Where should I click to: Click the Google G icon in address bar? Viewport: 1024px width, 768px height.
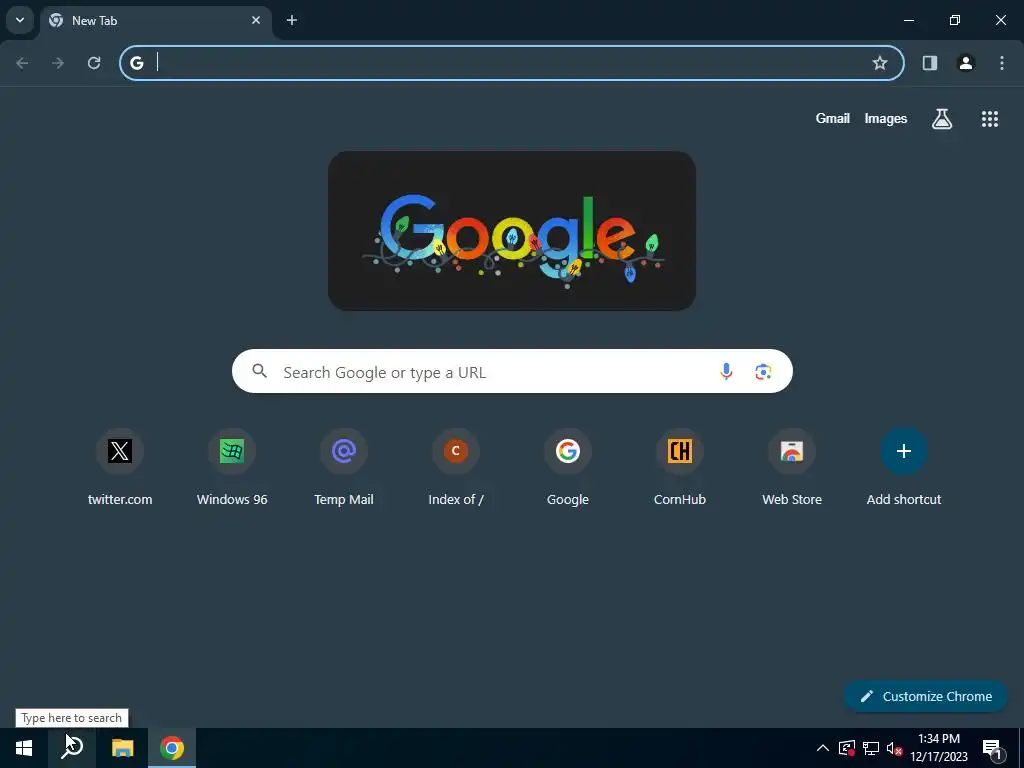point(136,63)
